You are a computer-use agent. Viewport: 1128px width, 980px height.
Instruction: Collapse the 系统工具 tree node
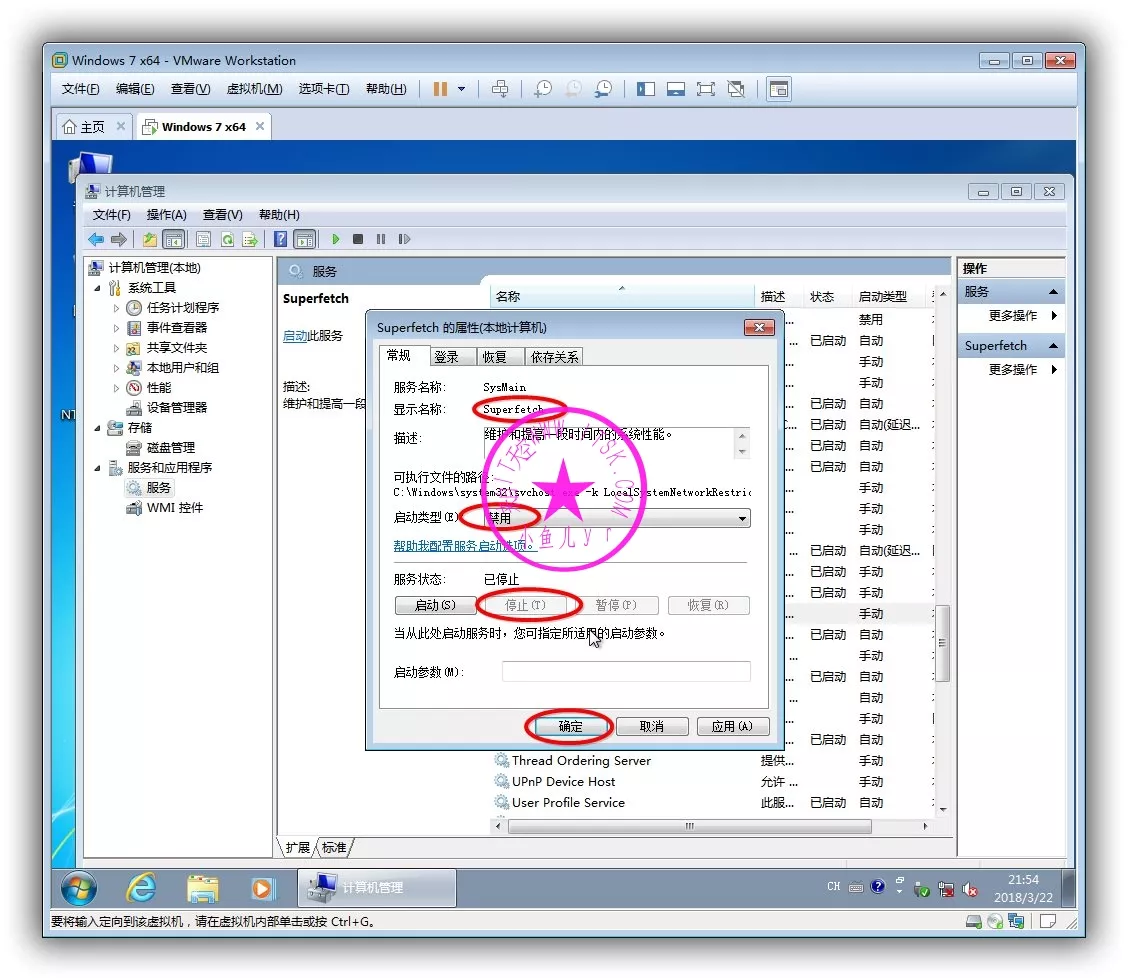click(x=98, y=288)
